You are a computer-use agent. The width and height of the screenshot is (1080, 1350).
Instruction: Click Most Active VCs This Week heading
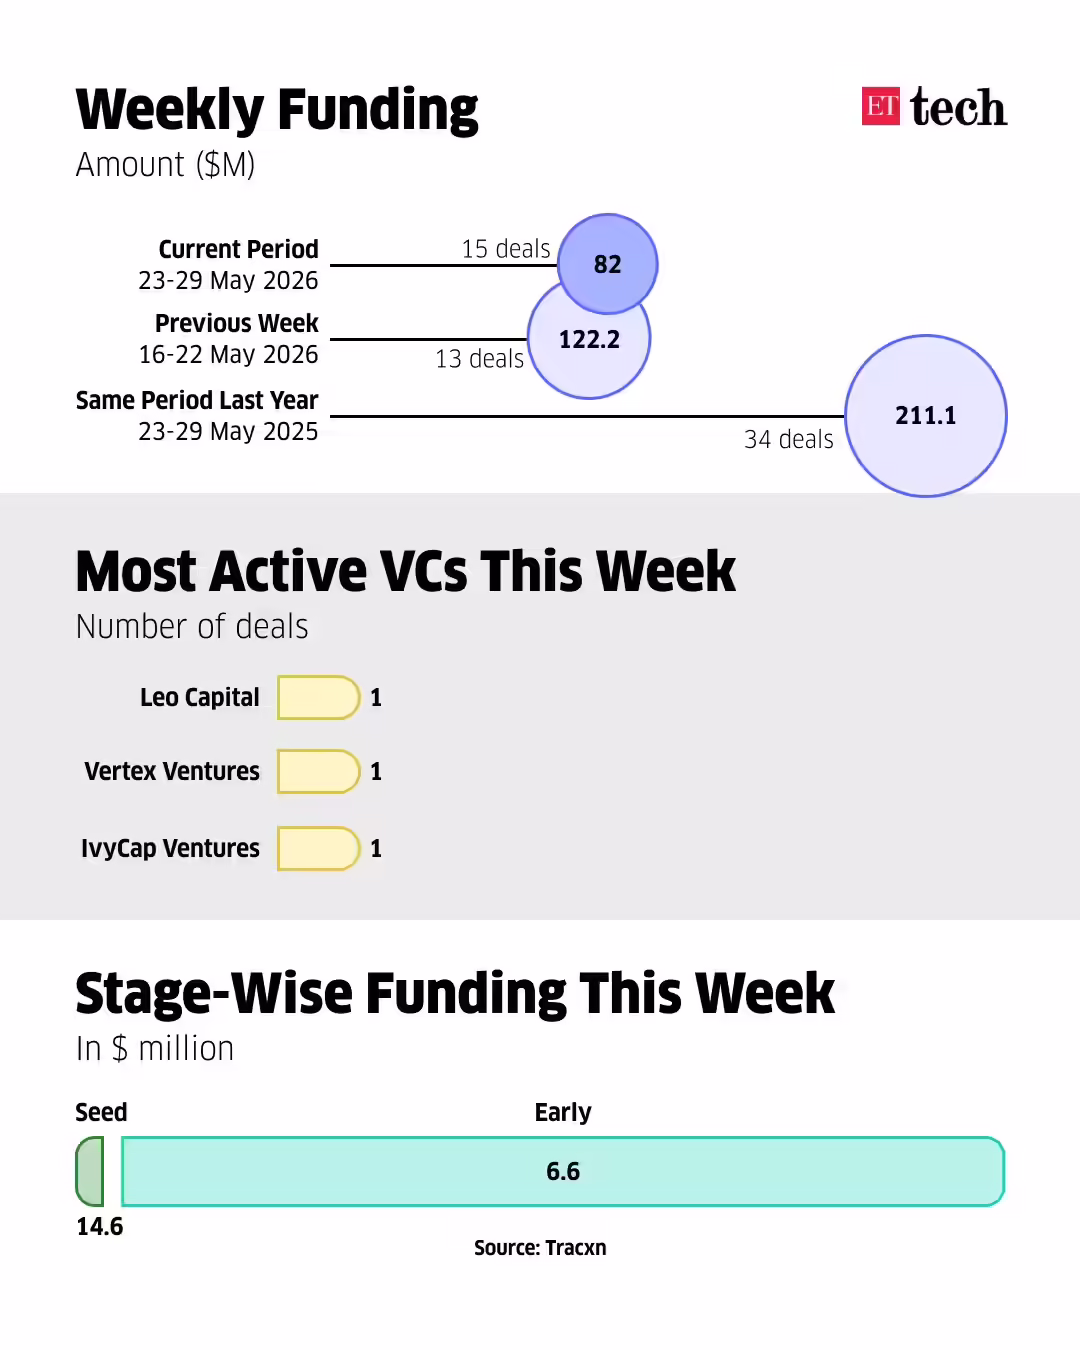[406, 572]
